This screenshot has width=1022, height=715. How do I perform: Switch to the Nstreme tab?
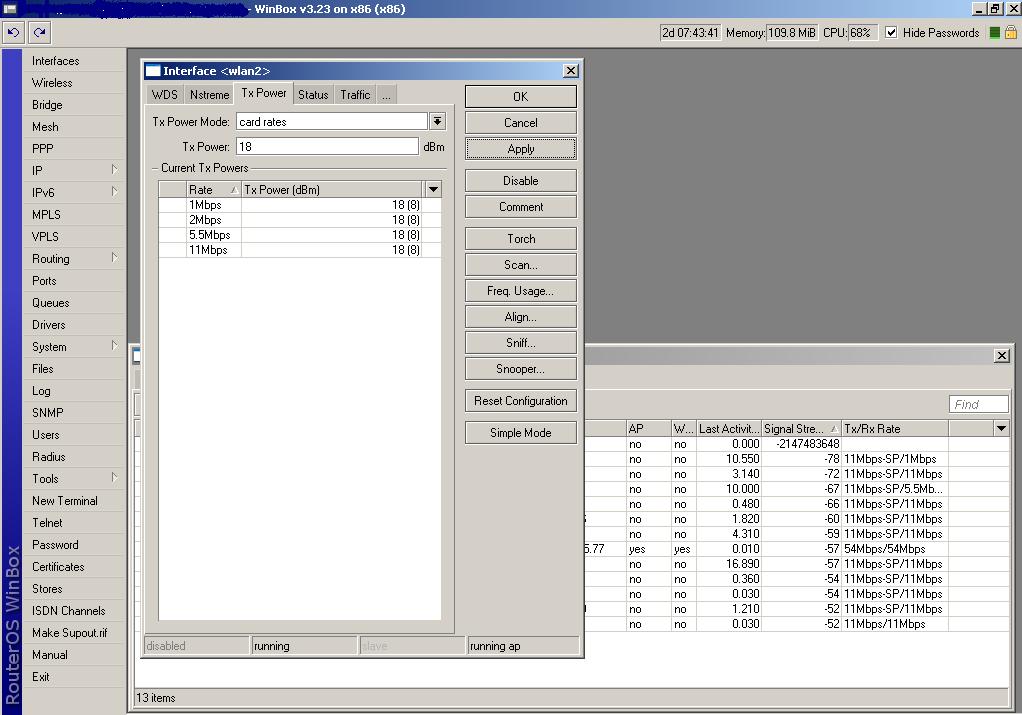[x=209, y=95]
